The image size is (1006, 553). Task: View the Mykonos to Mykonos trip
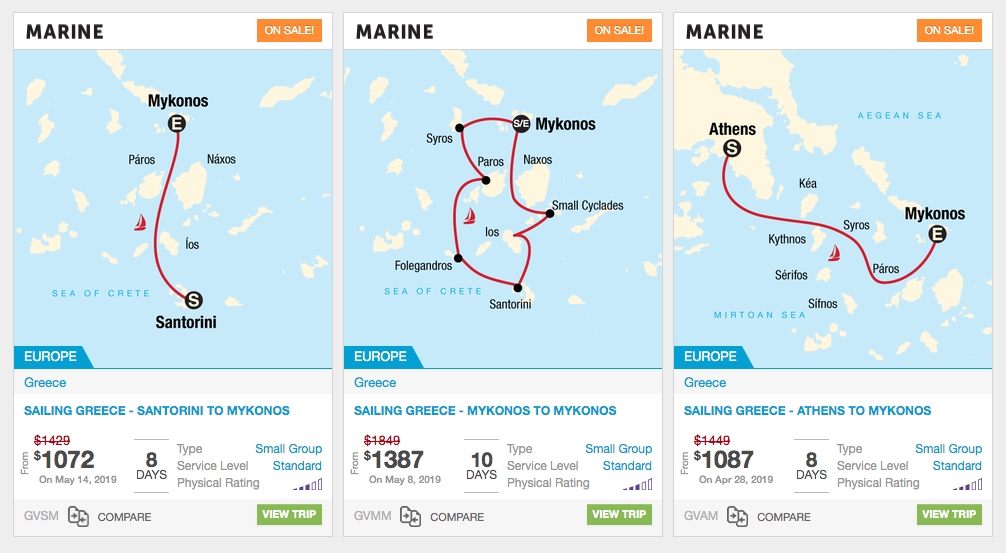click(619, 515)
